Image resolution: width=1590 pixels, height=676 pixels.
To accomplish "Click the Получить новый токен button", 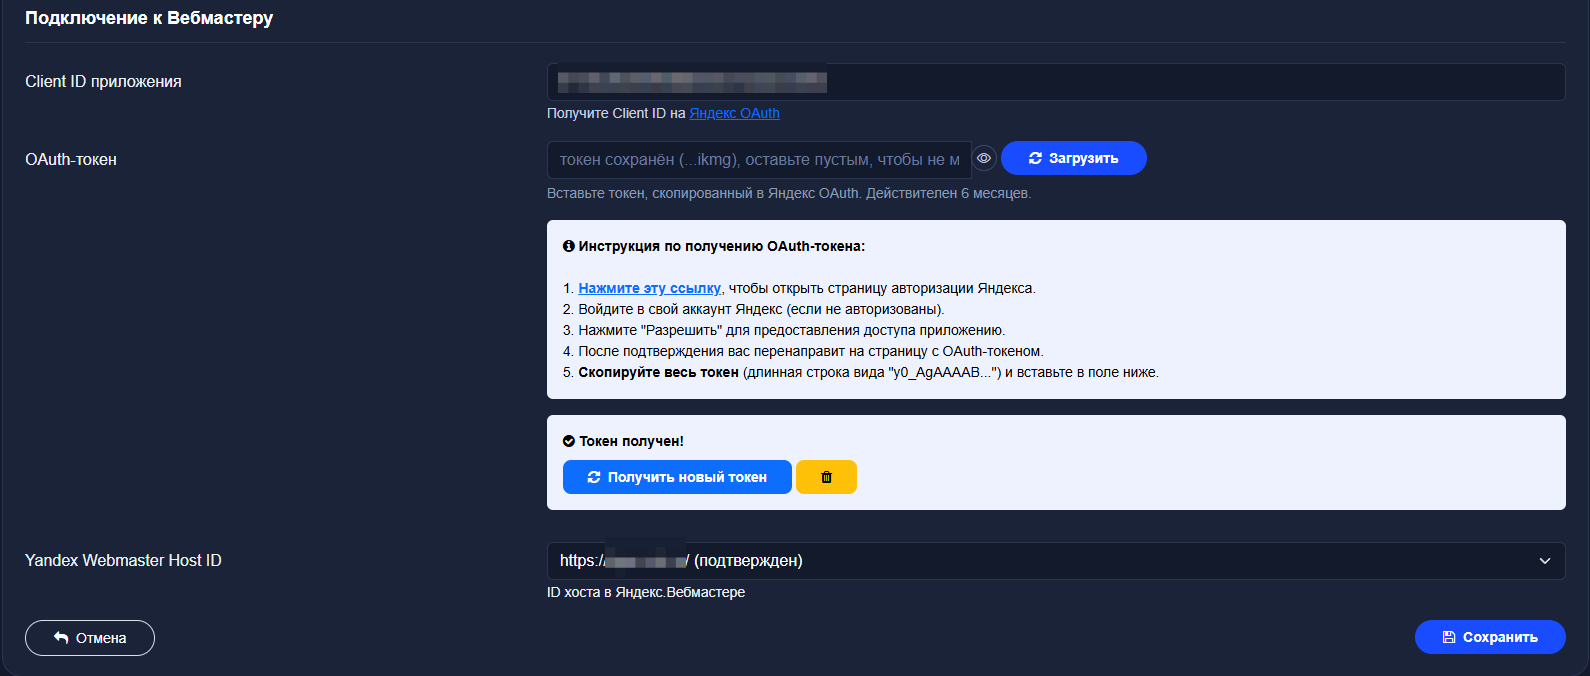I will [677, 477].
